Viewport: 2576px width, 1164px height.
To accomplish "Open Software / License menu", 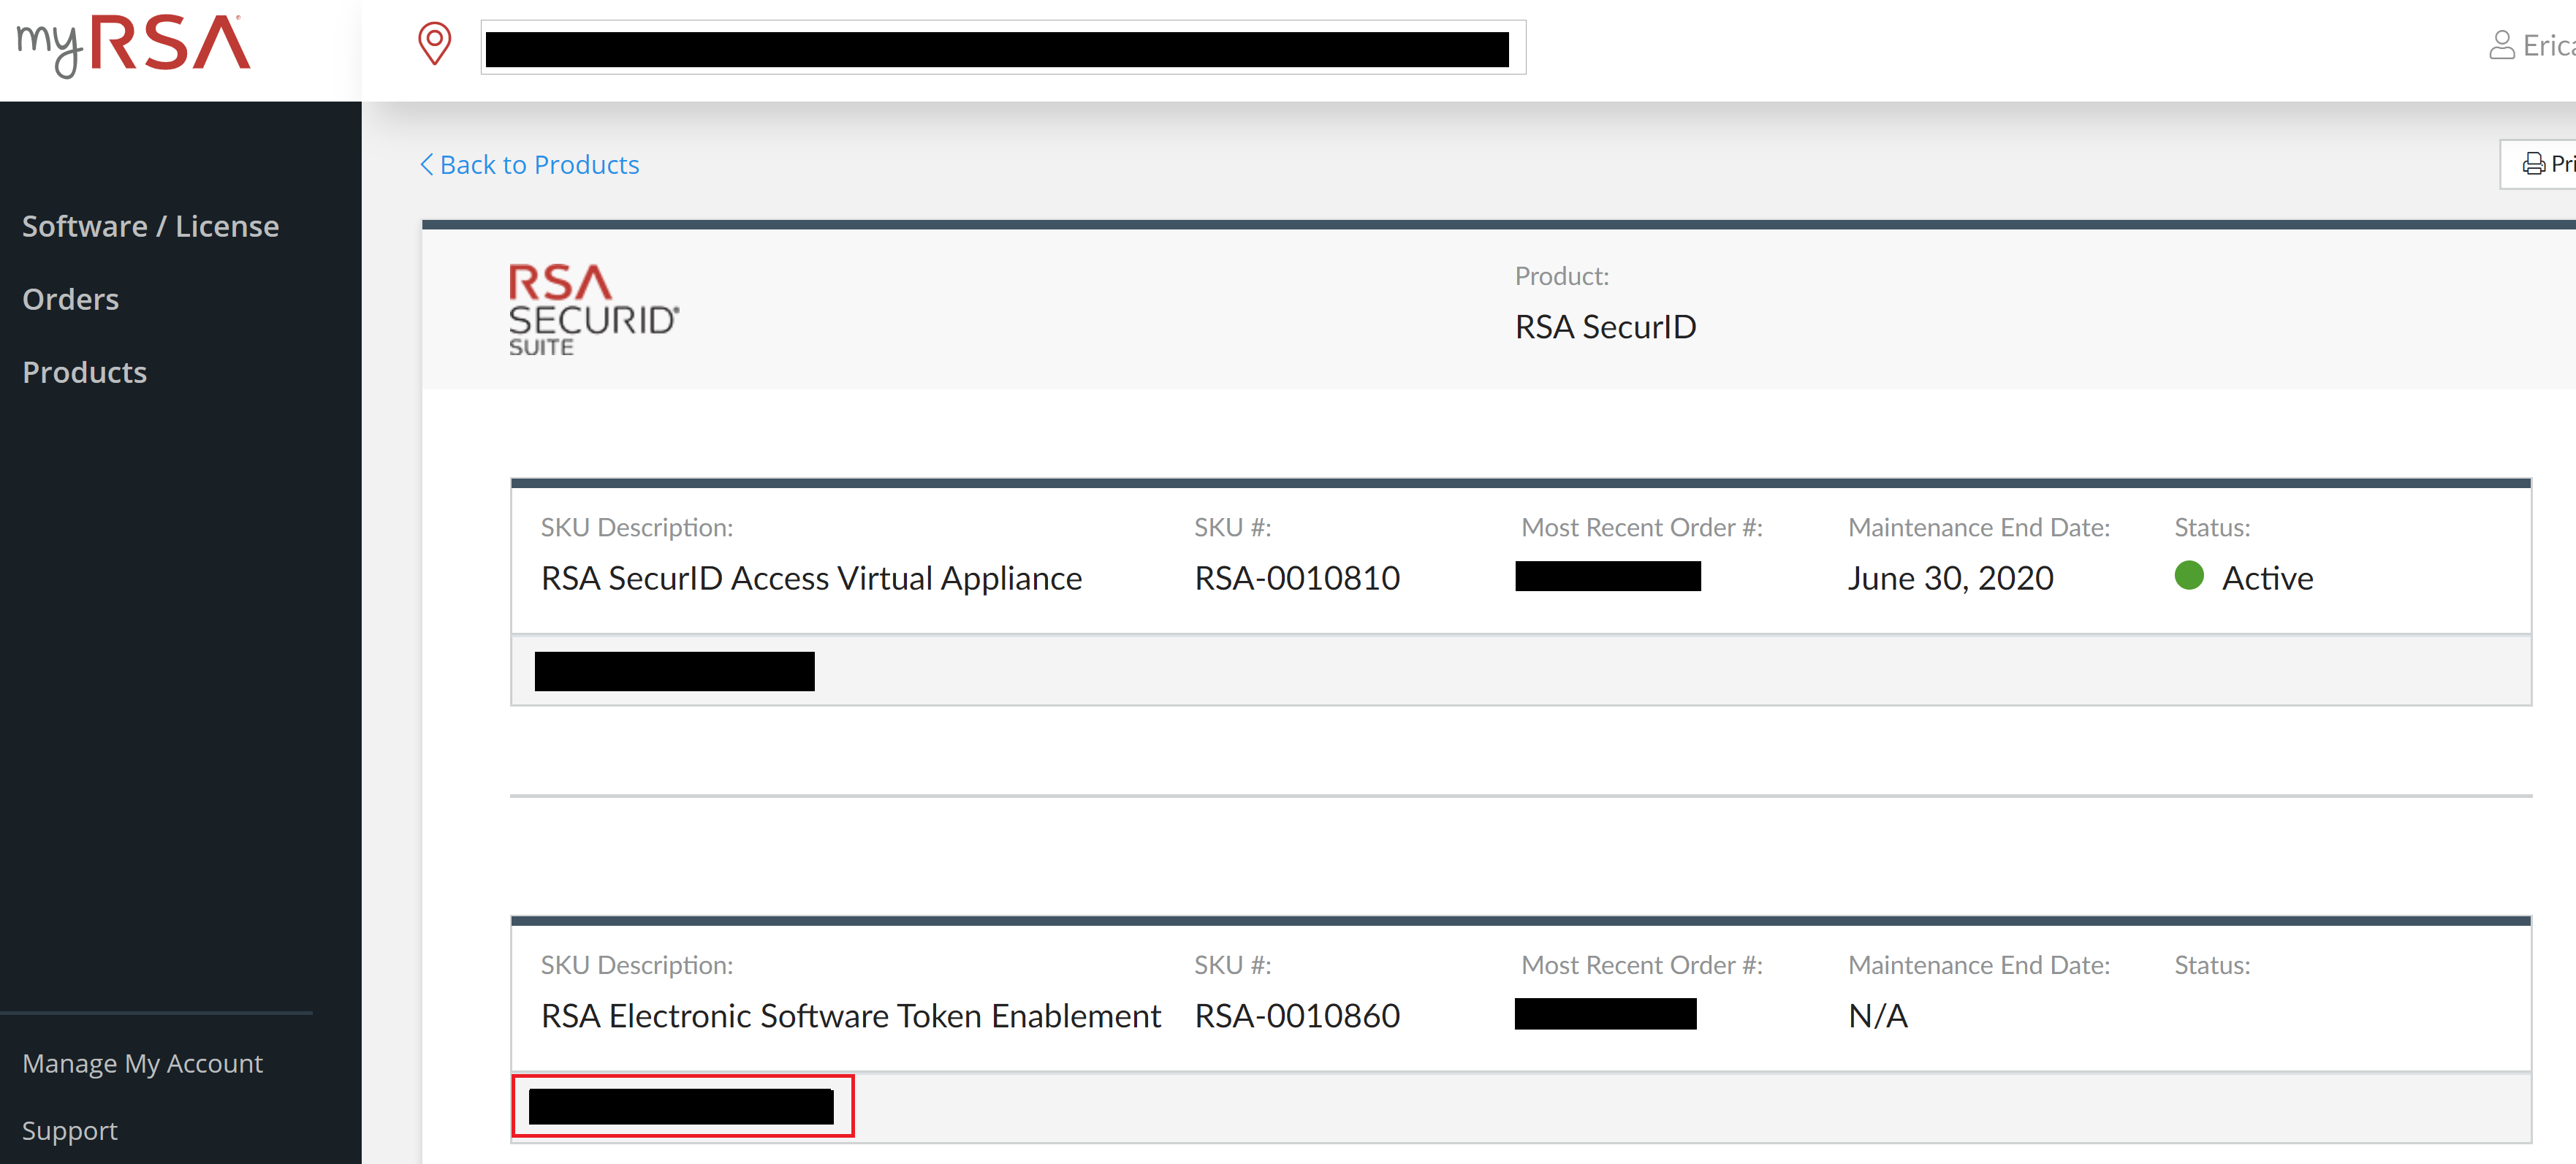I will point(150,226).
